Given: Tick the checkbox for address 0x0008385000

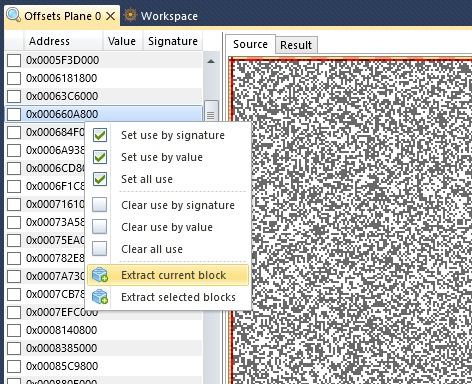Looking at the screenshot, I should click(x=14, y=348).
